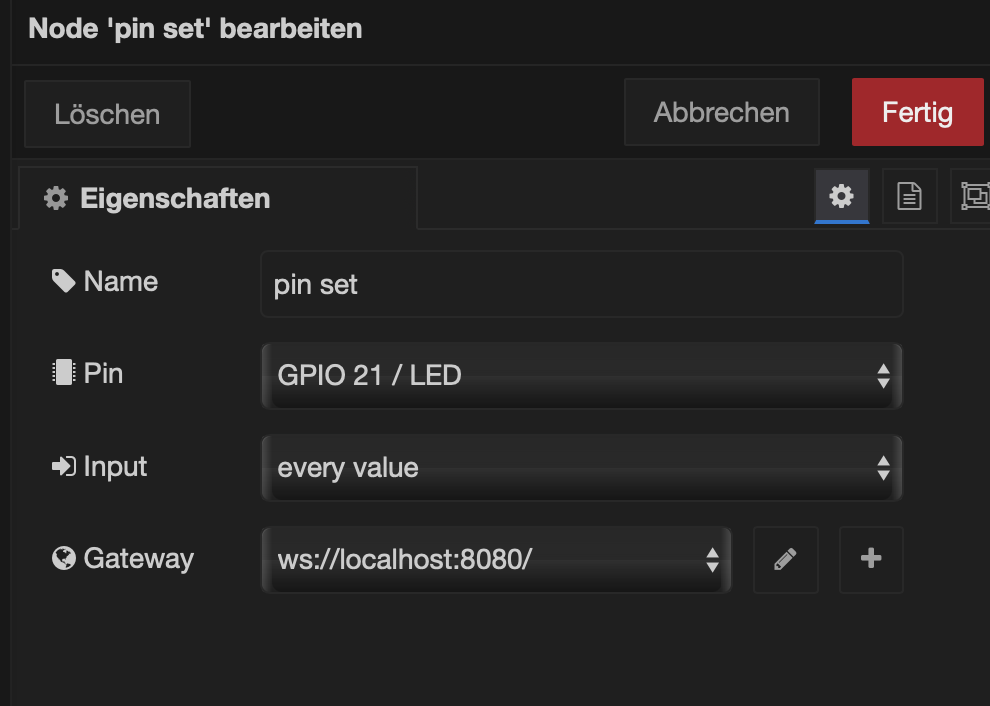Click the Gateway field label
The width and height of the screenshot is (990, 706).
[x=138, y=558]
